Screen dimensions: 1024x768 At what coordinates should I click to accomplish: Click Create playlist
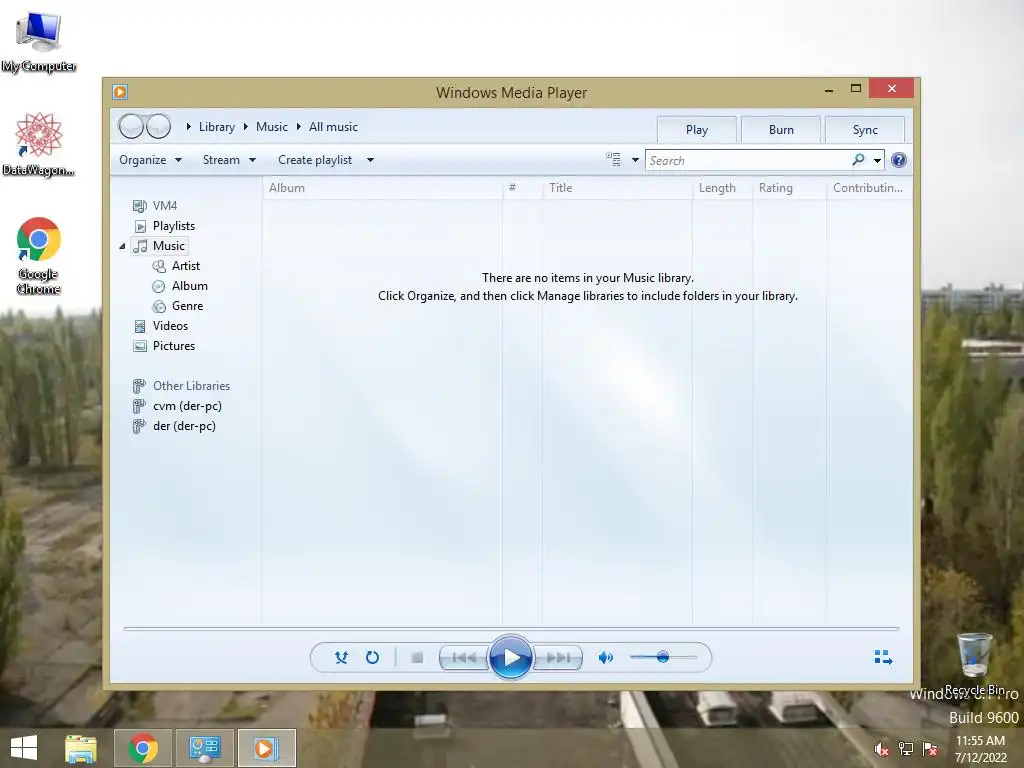[x=315, y=160]
